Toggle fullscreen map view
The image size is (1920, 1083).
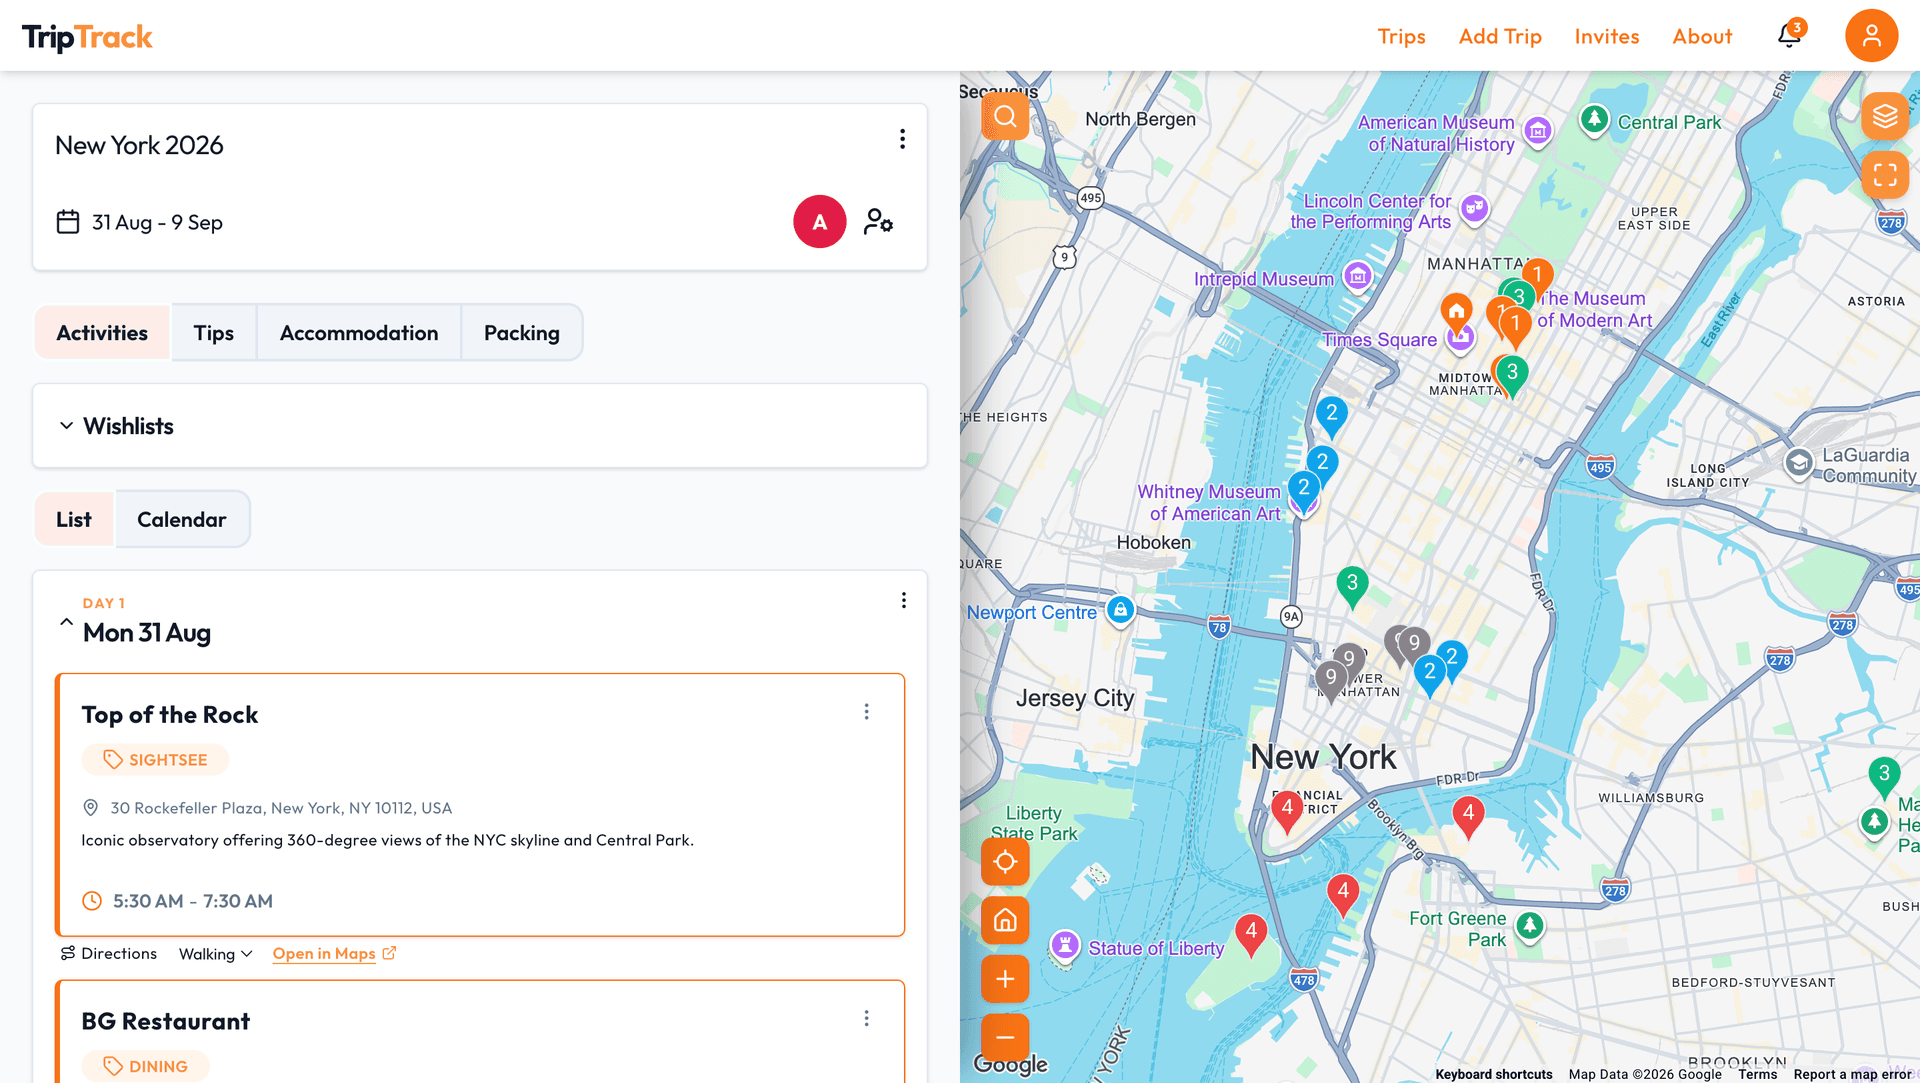click(x=1885, y=175)
